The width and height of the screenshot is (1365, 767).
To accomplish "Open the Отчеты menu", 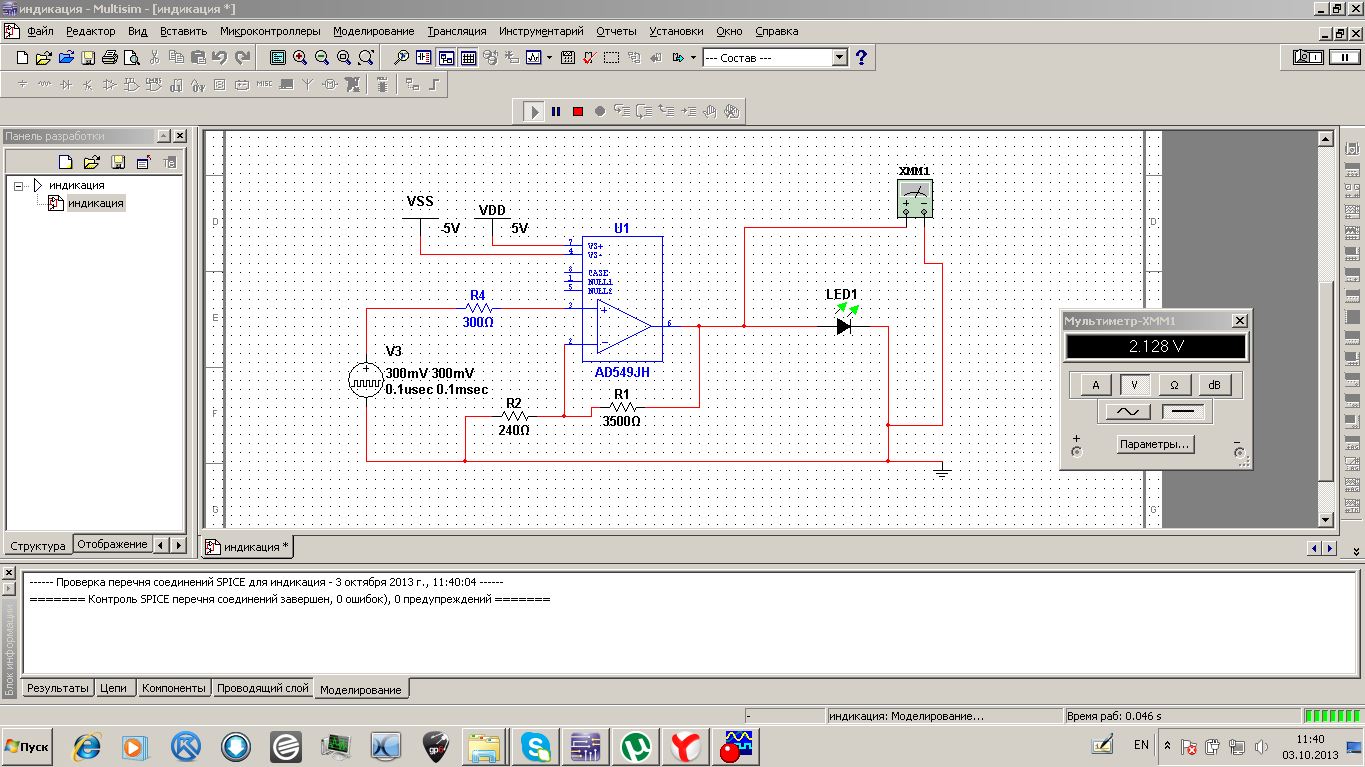I will tap(616, 31).
